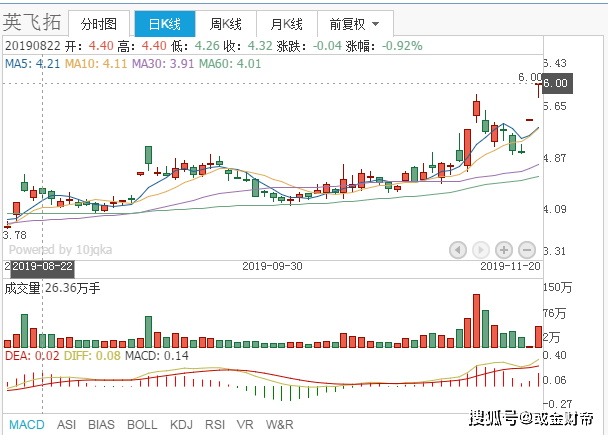Viewport: 608px width, 435px height.
Task: Select the KDJ indicator
Action: [x=181, y=424]
